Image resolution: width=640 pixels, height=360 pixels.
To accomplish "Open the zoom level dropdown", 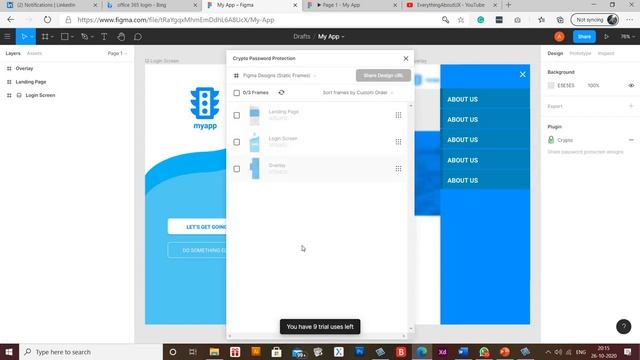I will [627, 37].
